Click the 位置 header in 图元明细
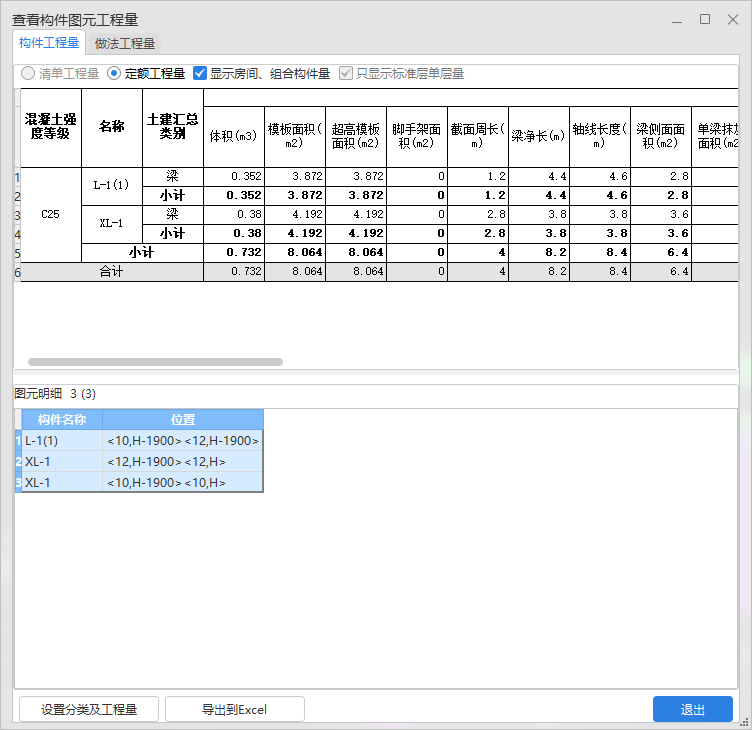This screenshot has height=730, width=752. pos(183,420)
